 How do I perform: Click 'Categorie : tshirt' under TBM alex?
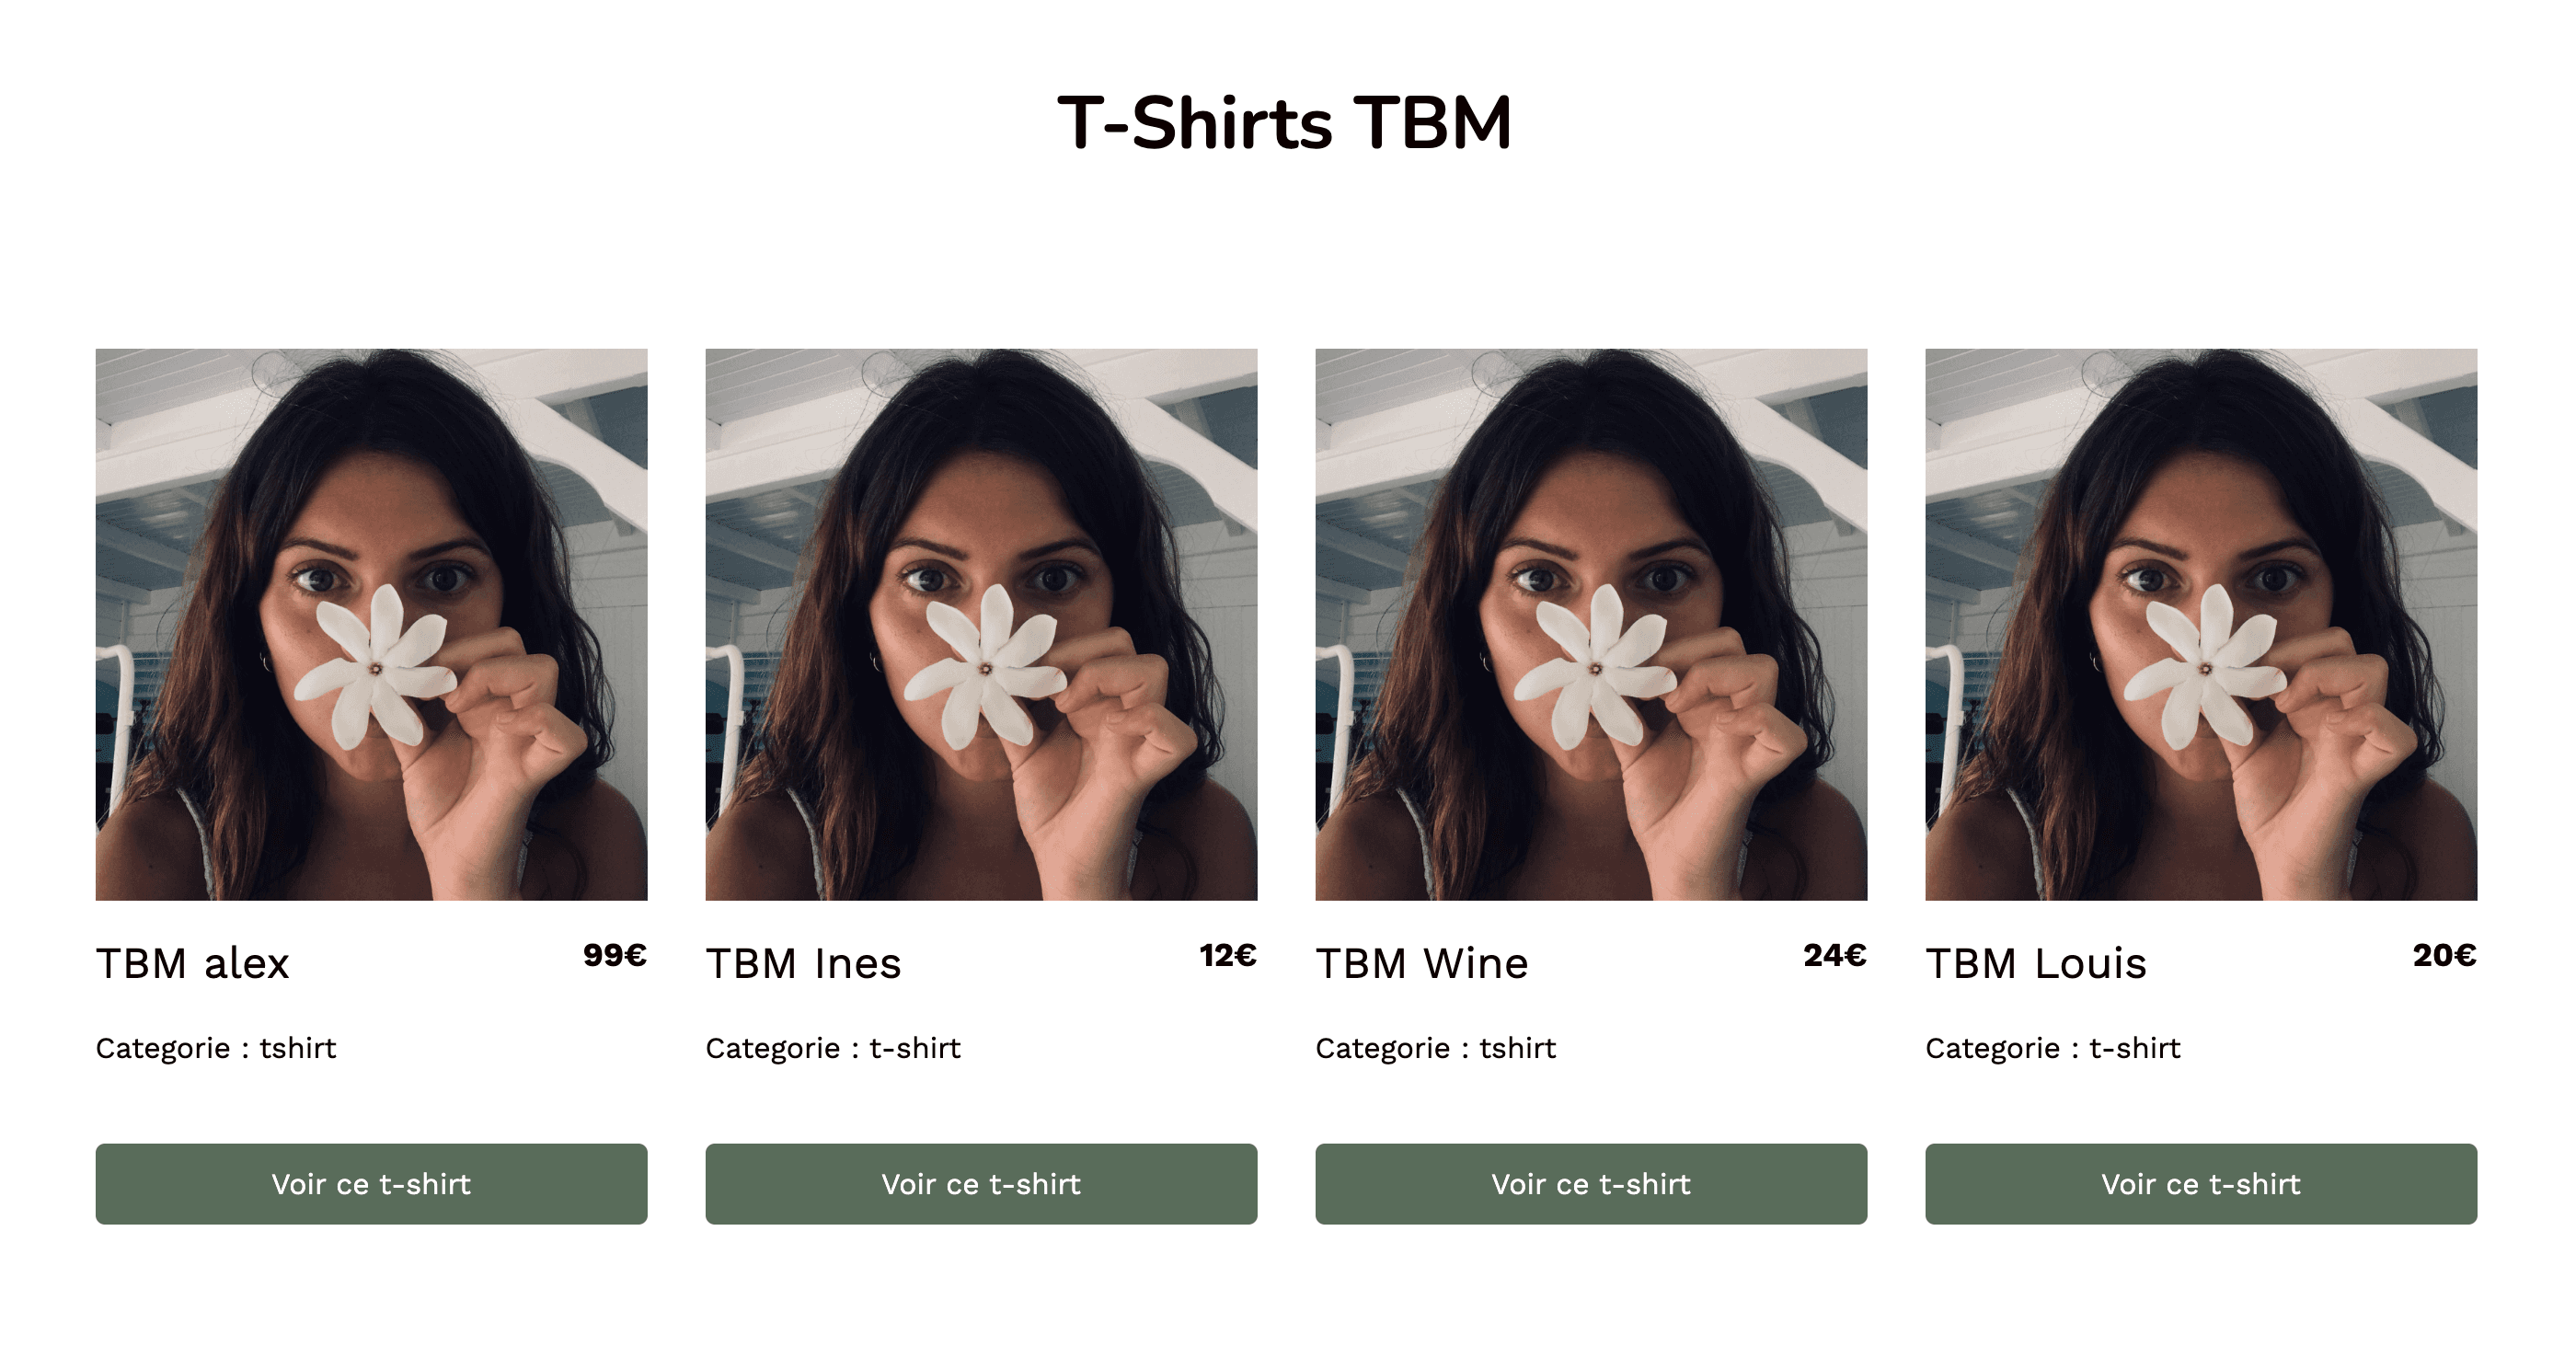point(216,1048)
